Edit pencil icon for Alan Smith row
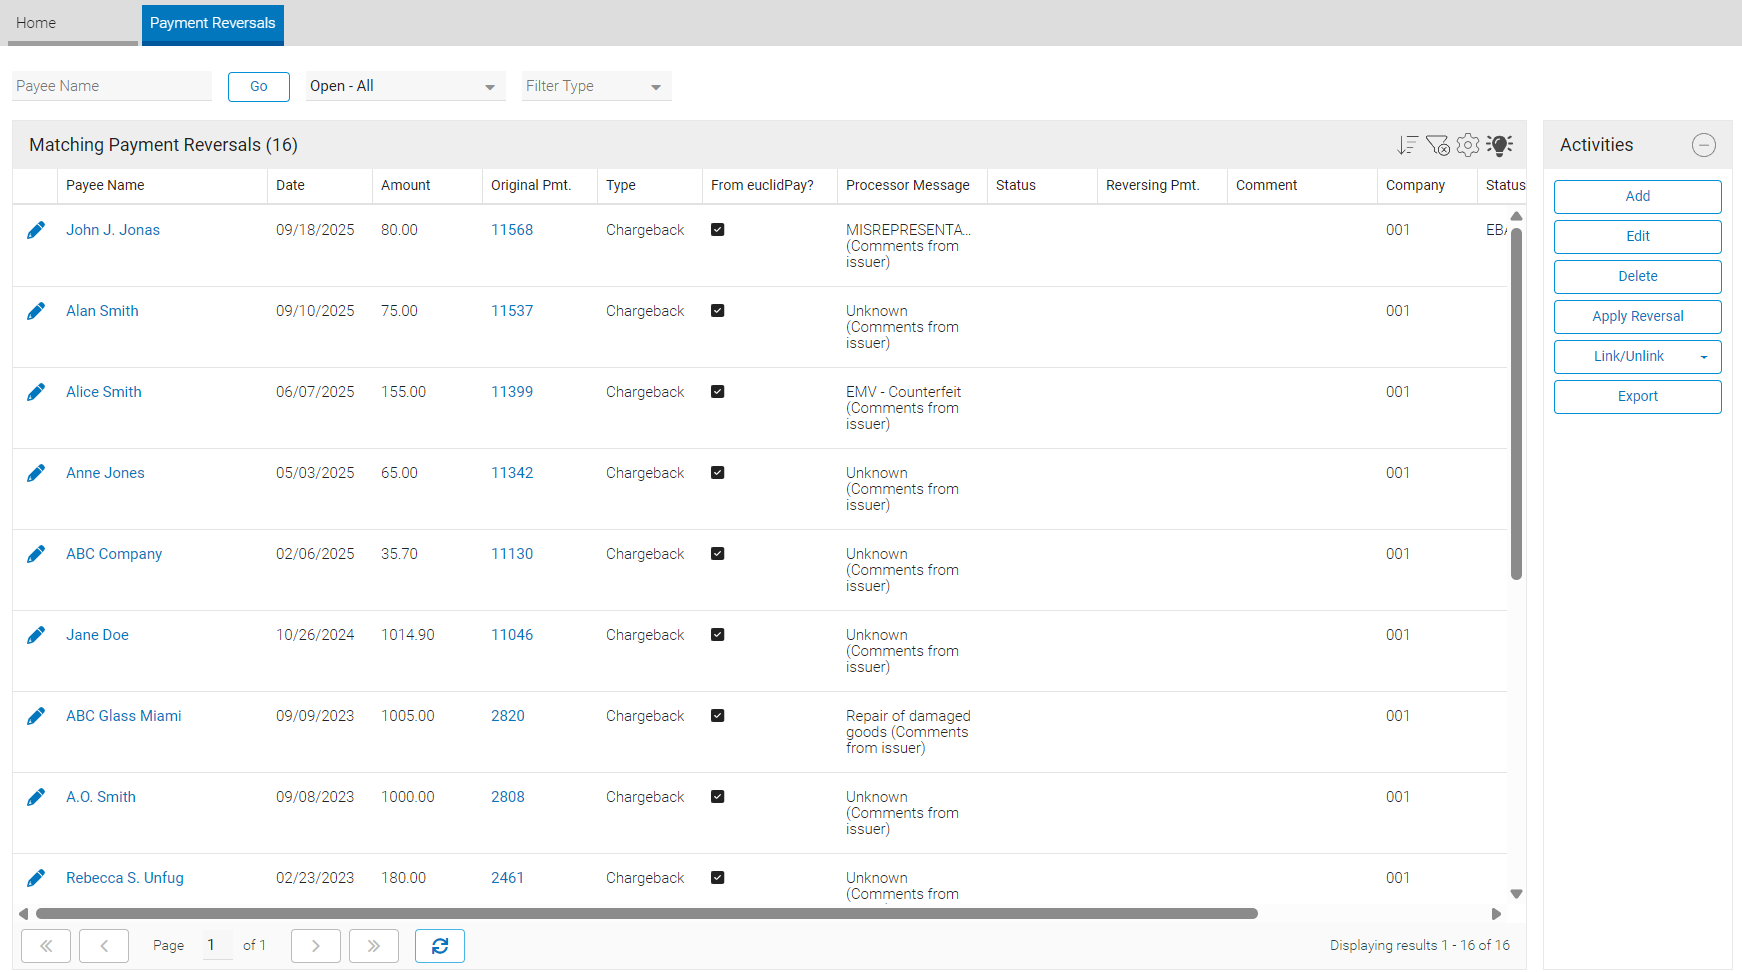This screenshot has width=1742, height=972. pos(36,311)
